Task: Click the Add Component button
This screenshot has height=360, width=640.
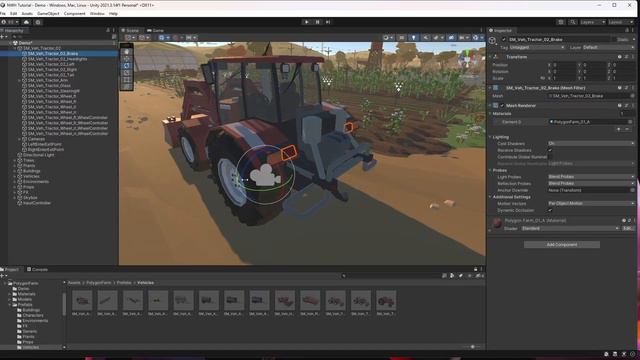Action: [562, 244]
